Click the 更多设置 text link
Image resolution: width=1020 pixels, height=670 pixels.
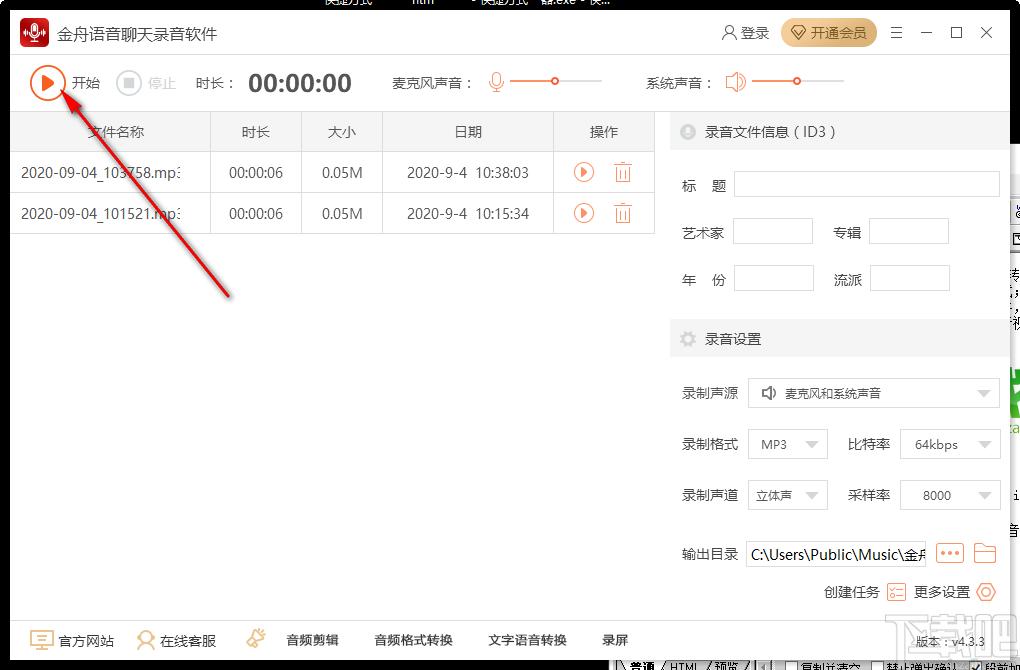click(x=942, y=592)
